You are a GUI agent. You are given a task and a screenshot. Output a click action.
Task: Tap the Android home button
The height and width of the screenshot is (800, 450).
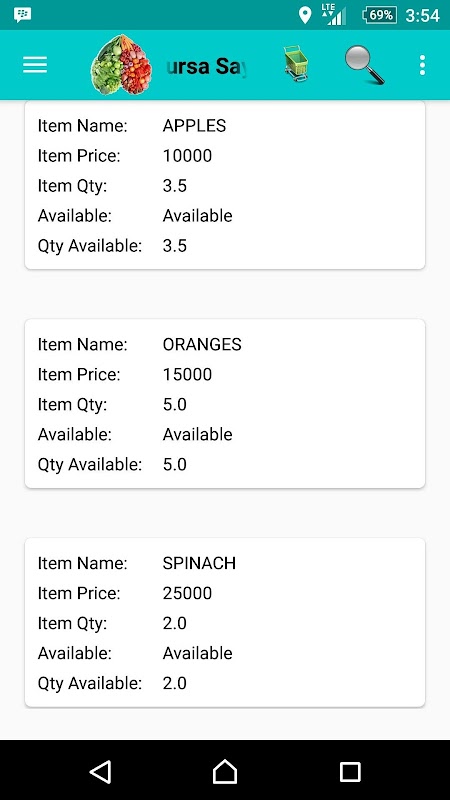click(225, 771)
